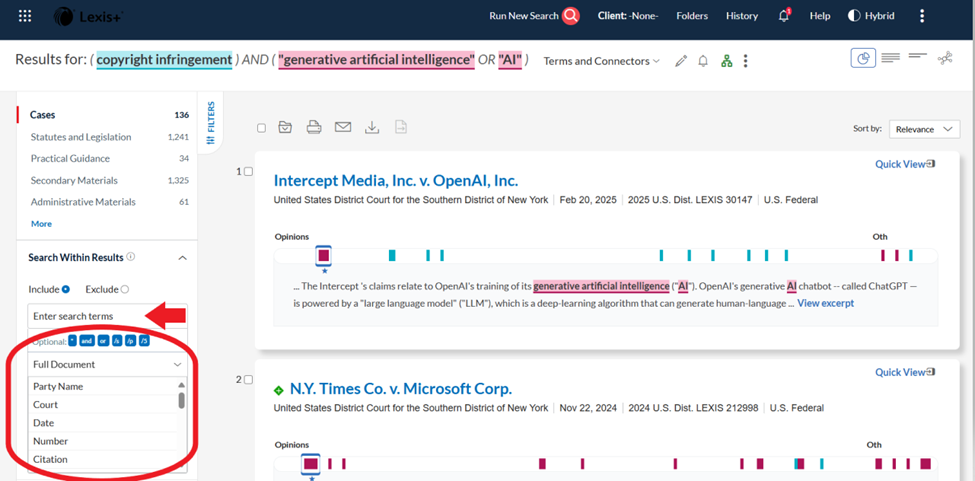Screen dimensions: 975x481
Task: Check the box for result 2 N.Y. Times
Action: pyautogui.click(x=248, y=380)
